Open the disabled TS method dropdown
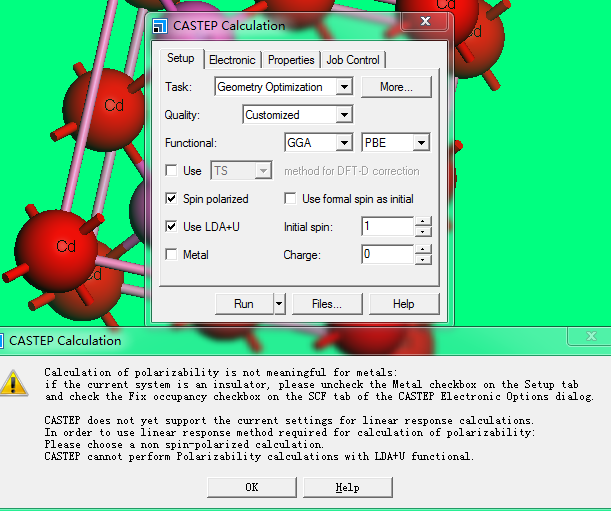The image size is (611, 511). (263, 171)
